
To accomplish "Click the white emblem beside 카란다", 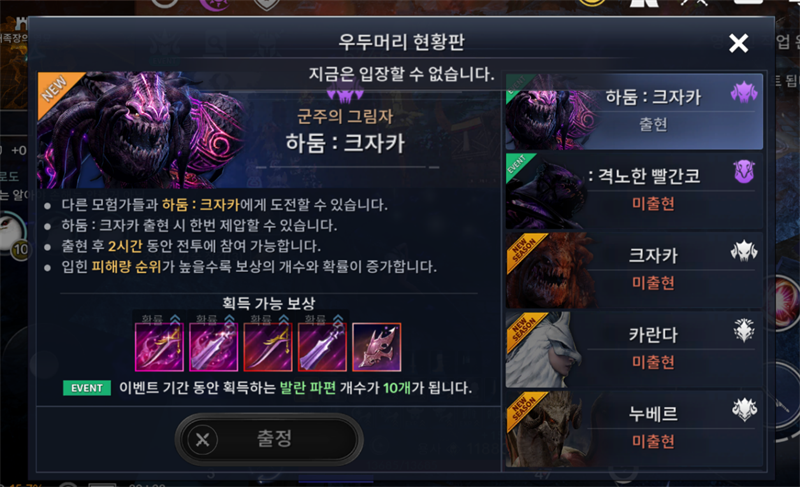I will pos(744,330).
